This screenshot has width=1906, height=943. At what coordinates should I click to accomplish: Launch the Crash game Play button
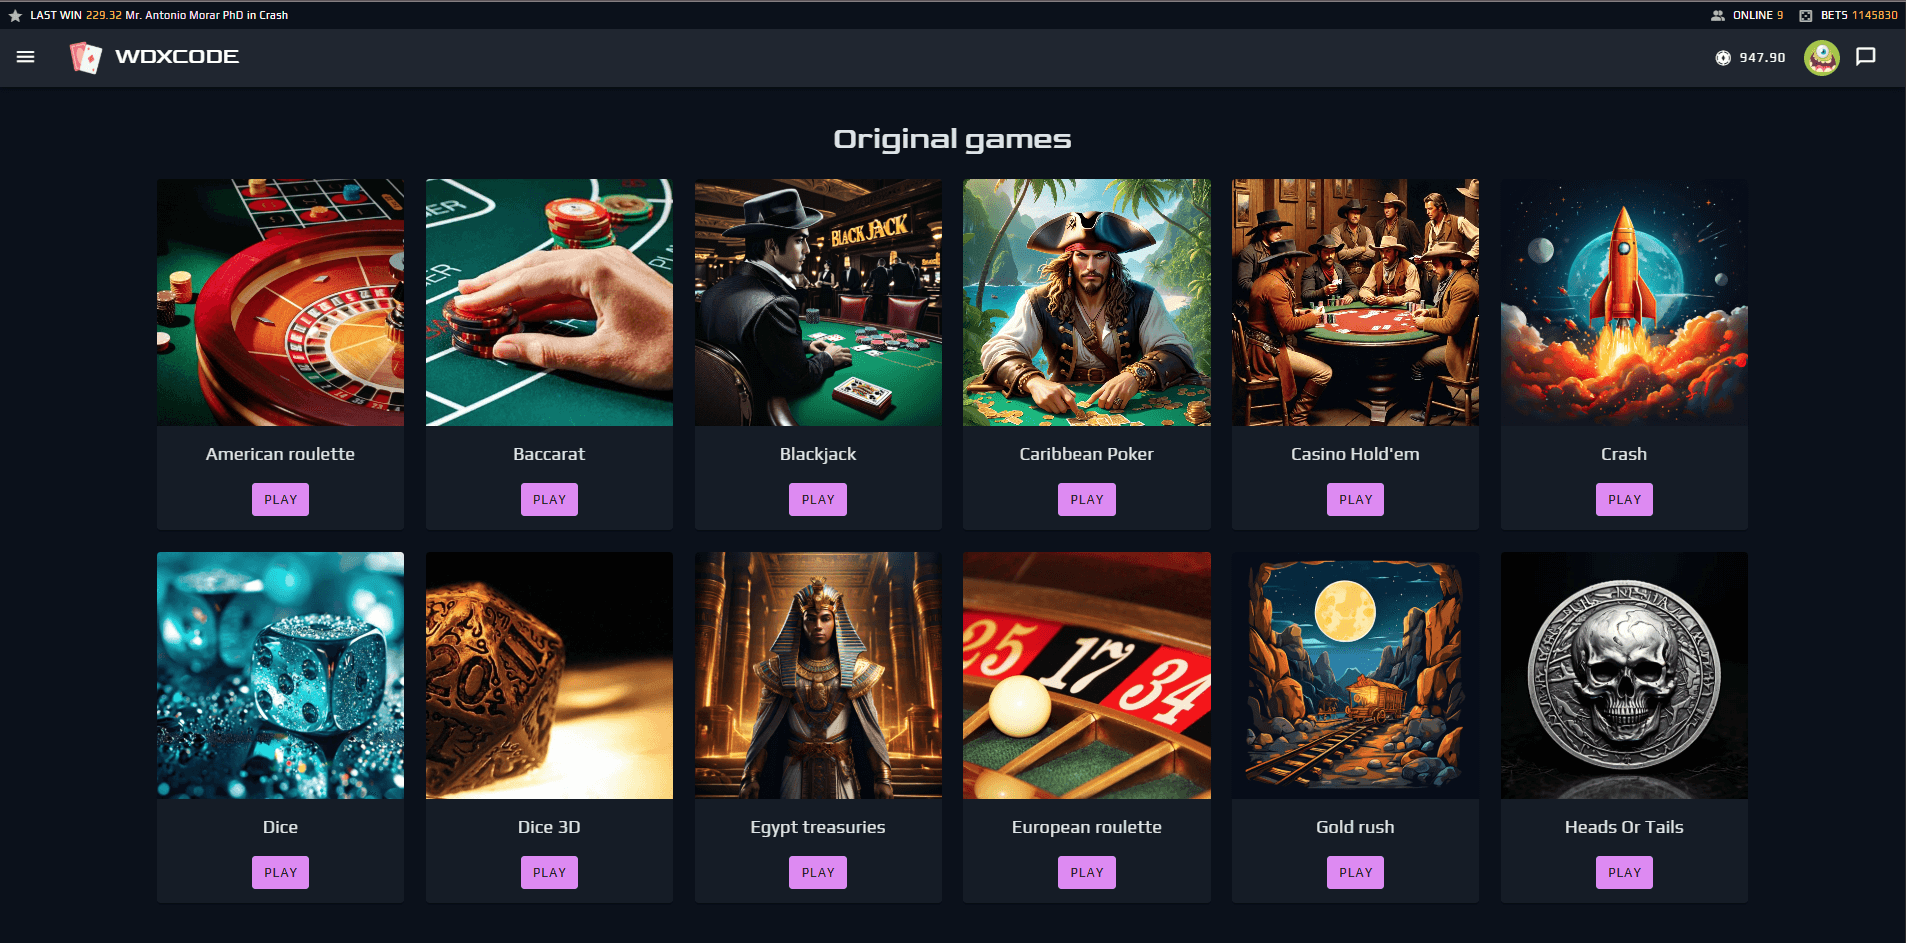point(1624,499)
